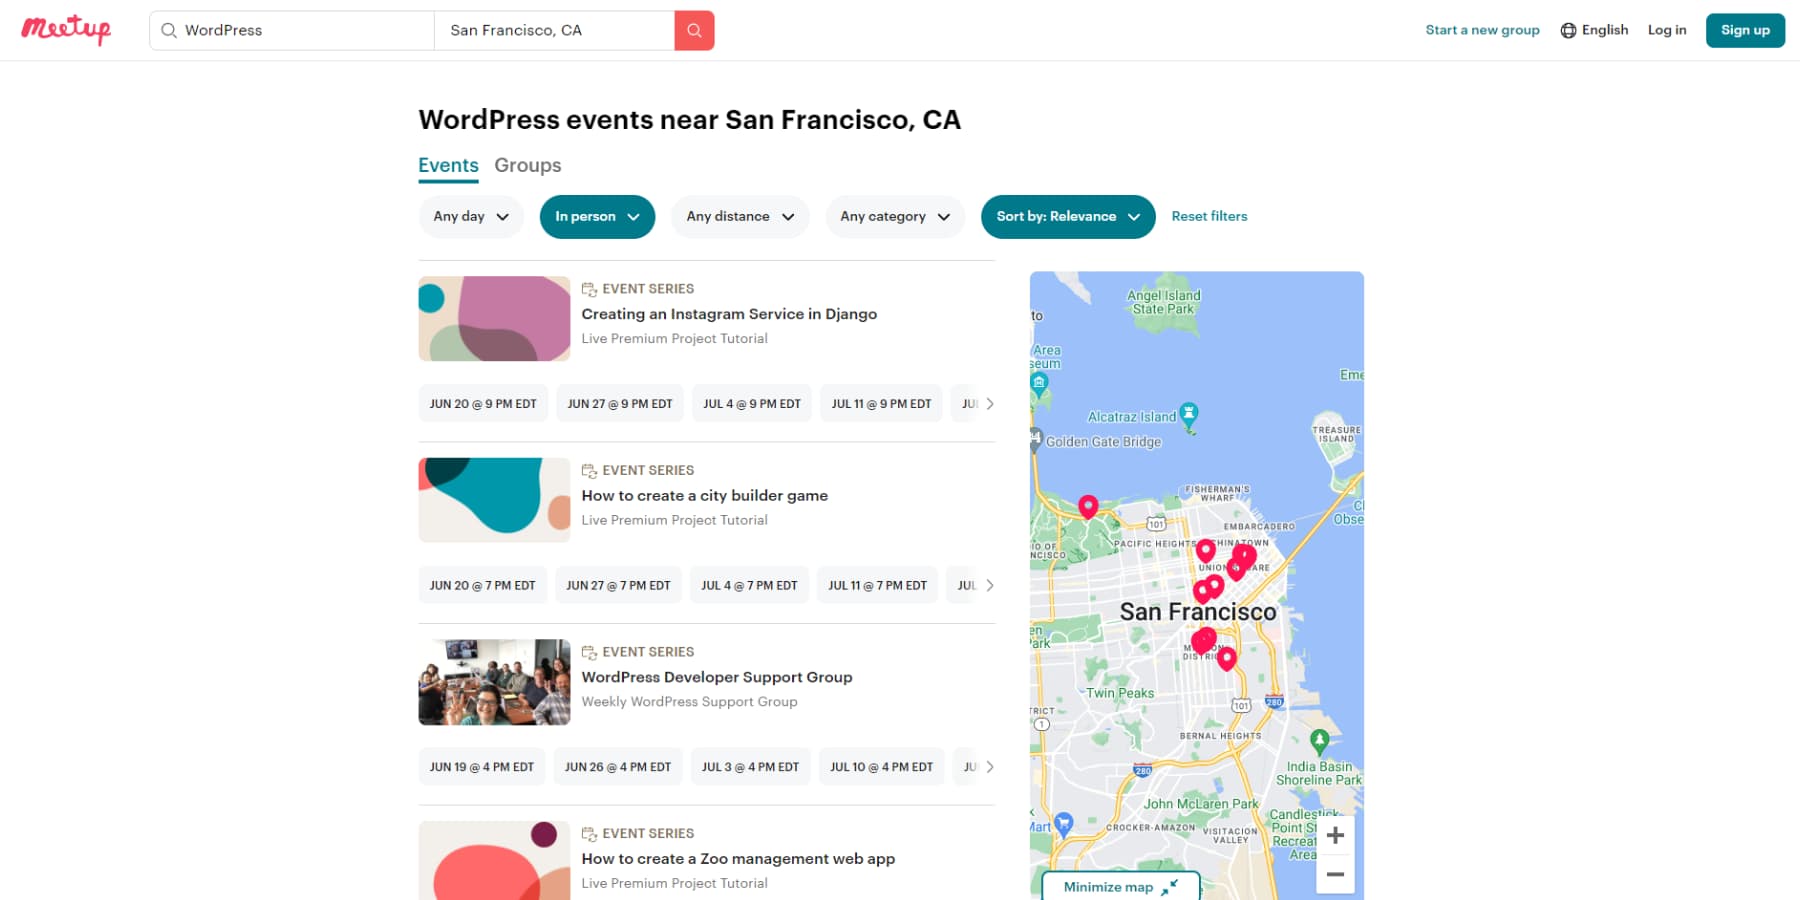Image resolution: width=1800 pixels, height=900 pixels.
Task: Open the Any day filter dropdown
Action: [x=470, y=216]
